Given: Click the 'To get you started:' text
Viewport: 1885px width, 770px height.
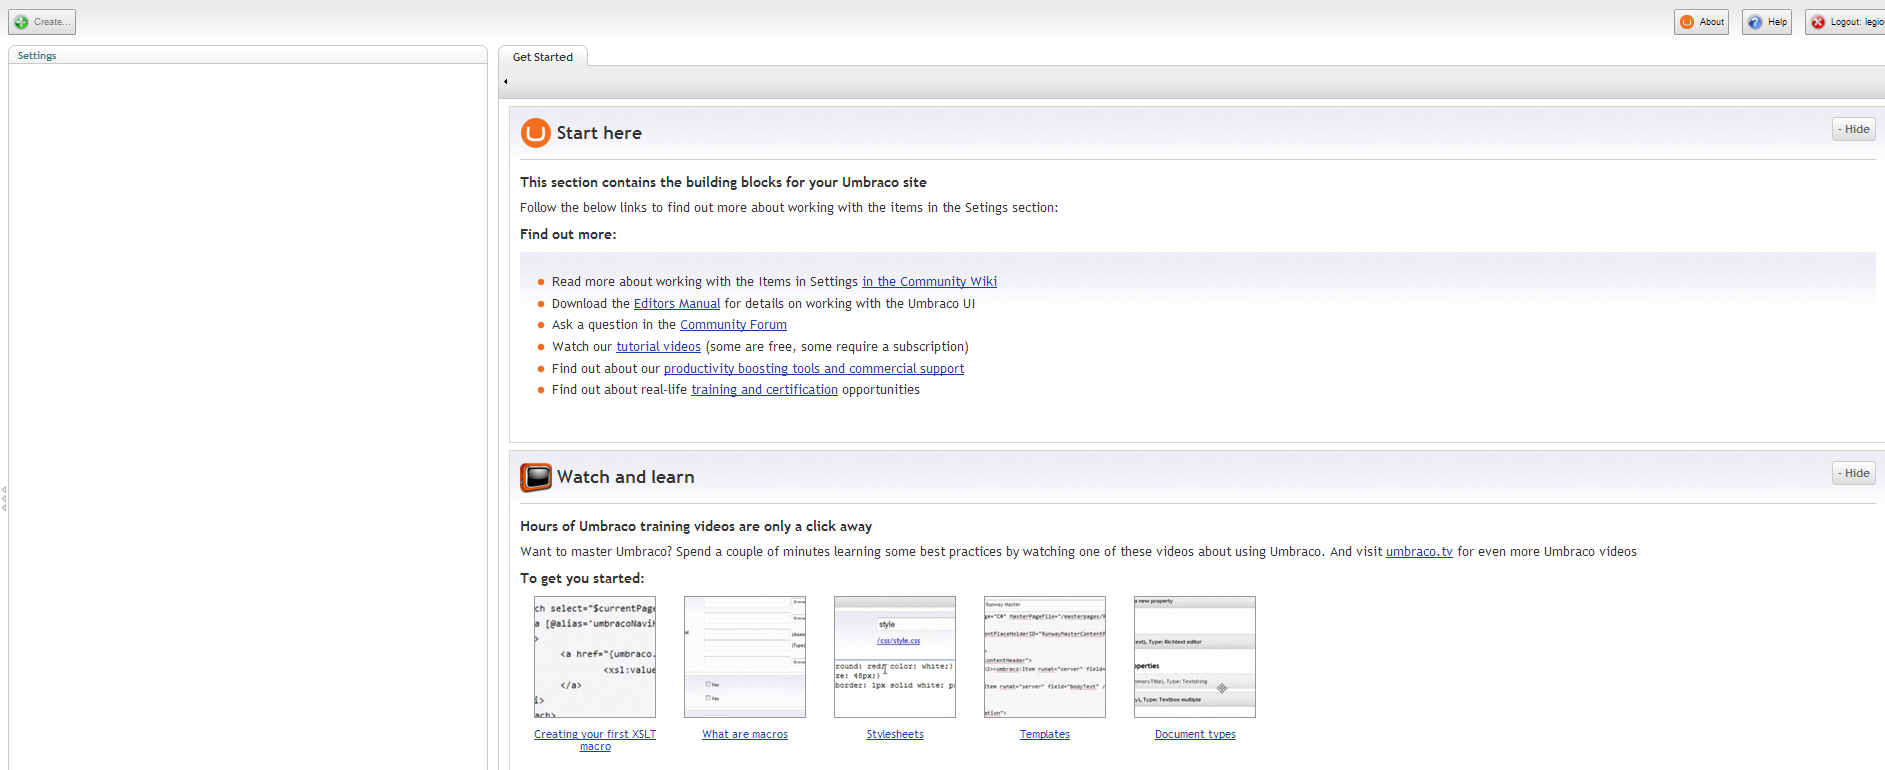Looking at the screenshot, I should 582,578.
